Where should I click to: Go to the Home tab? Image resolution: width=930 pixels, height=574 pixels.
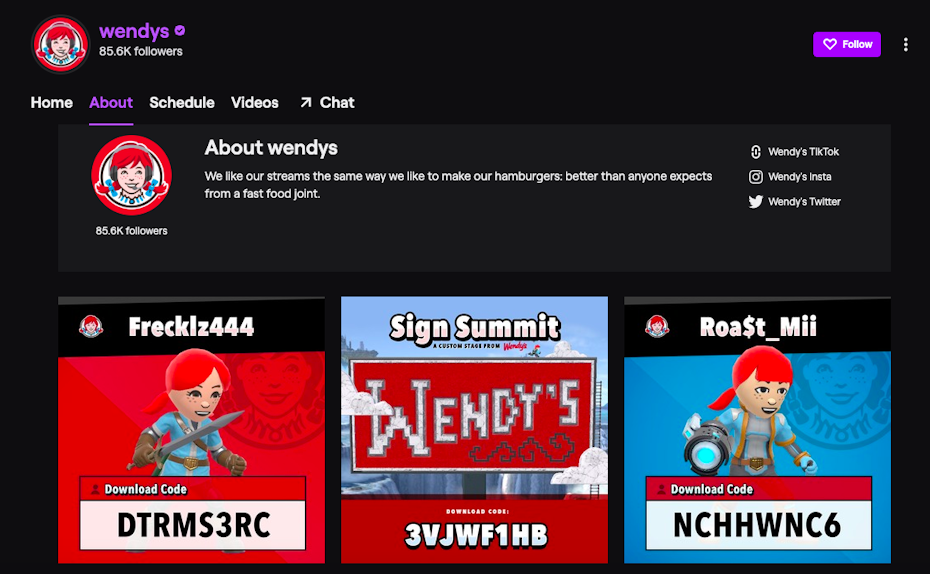[x=51, y=102]
